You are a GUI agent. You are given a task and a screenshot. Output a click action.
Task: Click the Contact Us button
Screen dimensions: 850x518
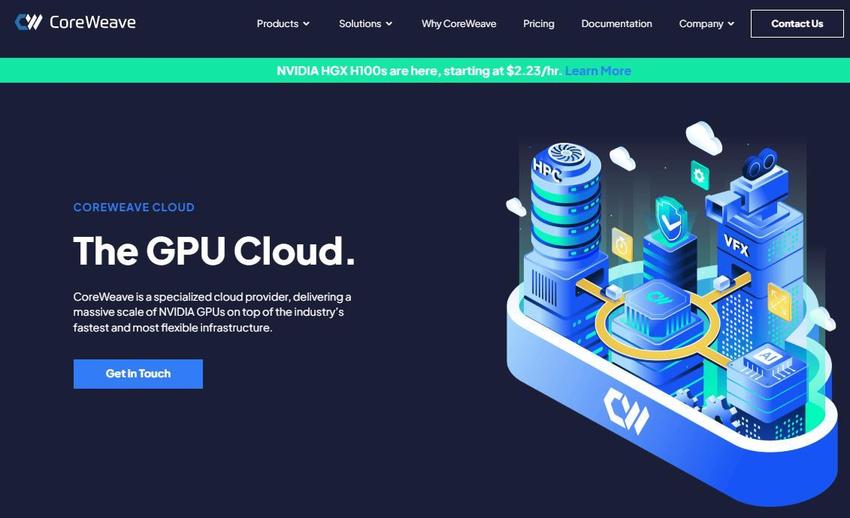click(x=797, y=24)
